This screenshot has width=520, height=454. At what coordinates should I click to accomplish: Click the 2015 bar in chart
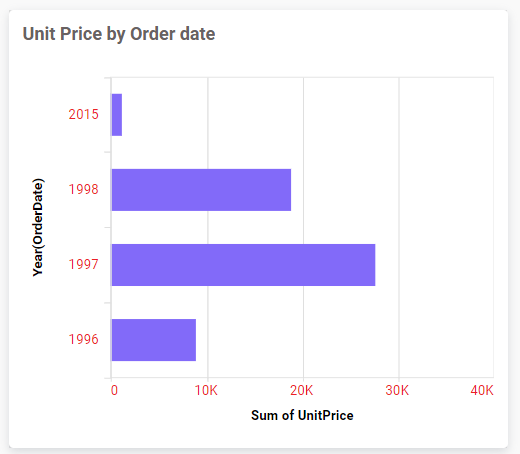click(x=117, y=115)
